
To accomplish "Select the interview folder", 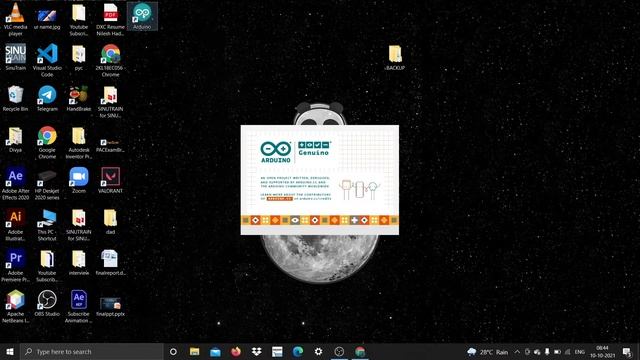I will pos(79,262).
